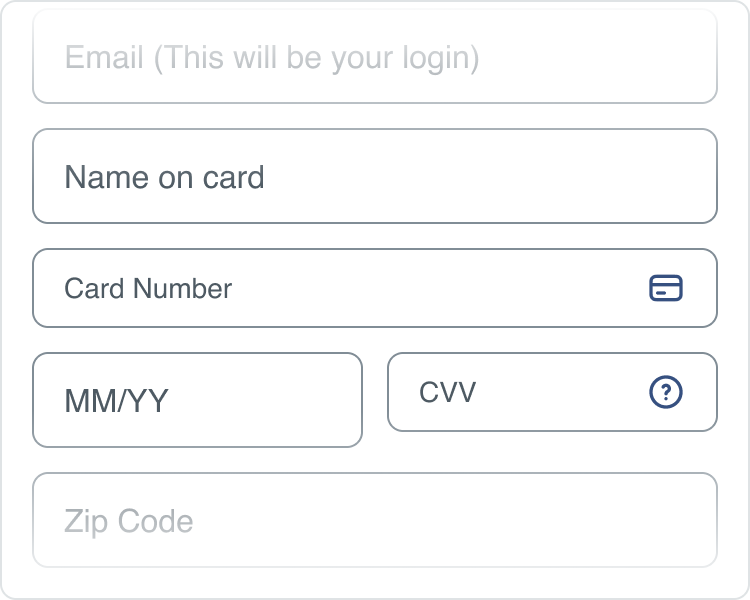Click the "Zip Code" placeholder text
This screenshot has width=750, height=600.
128,521
